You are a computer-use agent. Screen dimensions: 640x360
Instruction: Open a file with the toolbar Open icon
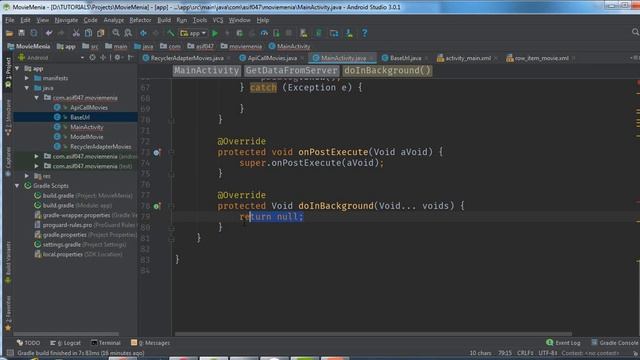[9, 33]
